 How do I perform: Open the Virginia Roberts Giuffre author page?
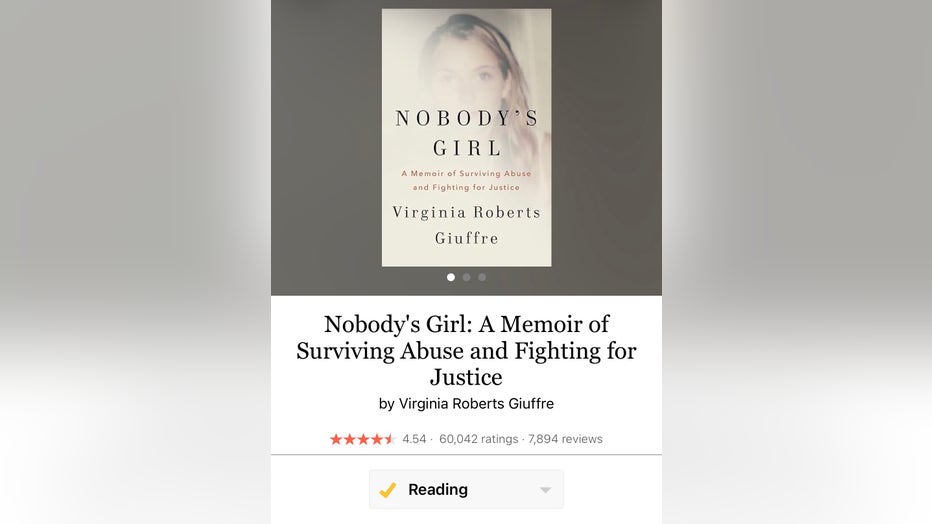pyautogui.click(x=476, y=404)
